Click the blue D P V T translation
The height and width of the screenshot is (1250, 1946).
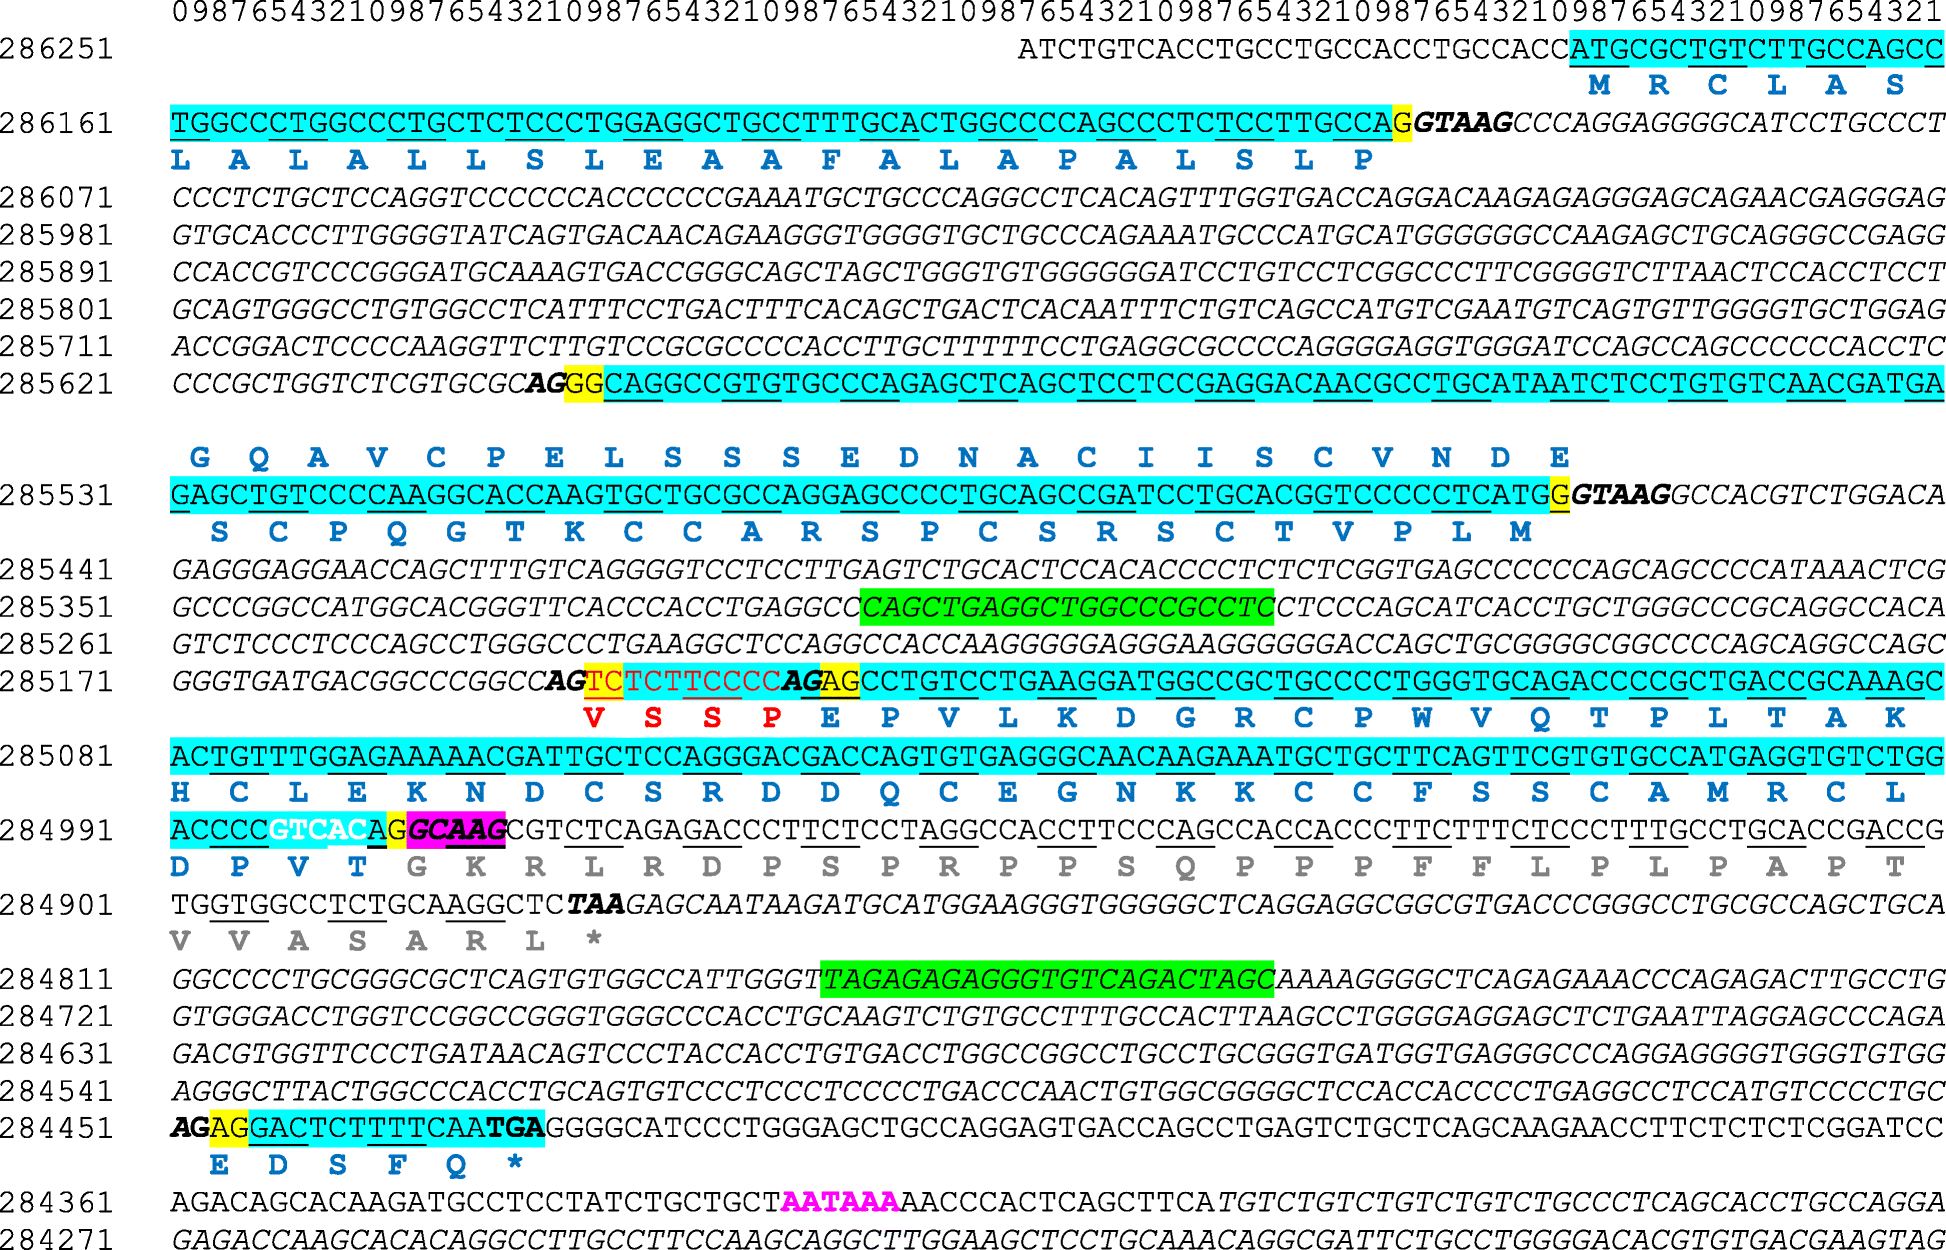(x=269, y=867)
